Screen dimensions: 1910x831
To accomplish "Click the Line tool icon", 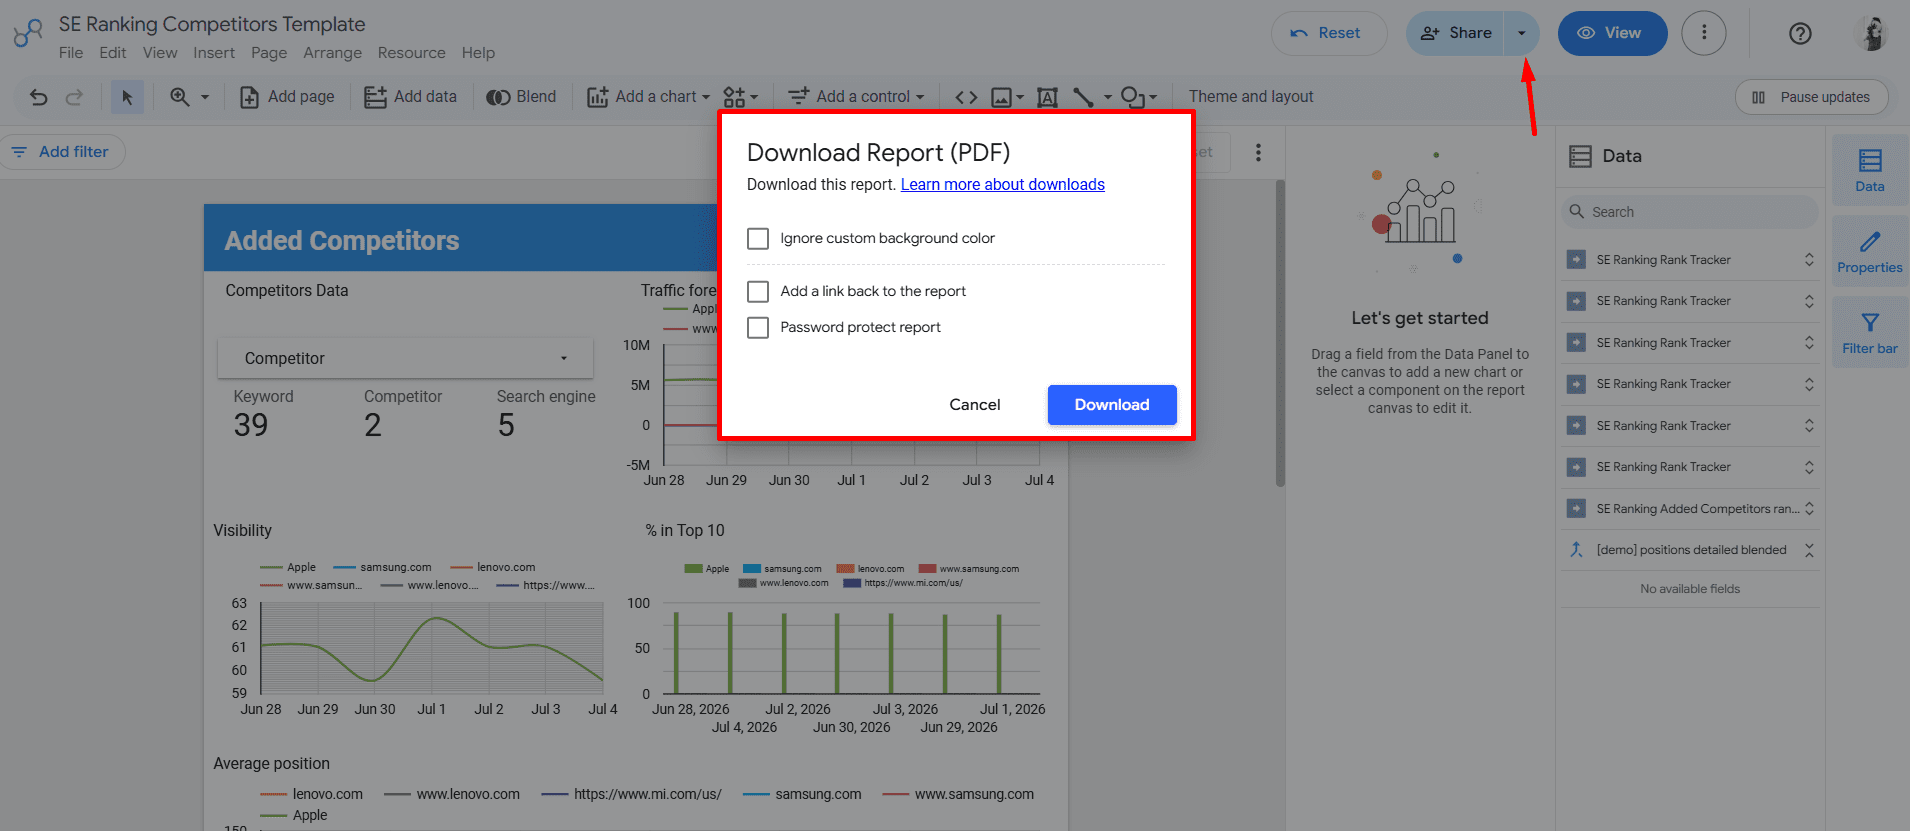I will pos(1083,97).
